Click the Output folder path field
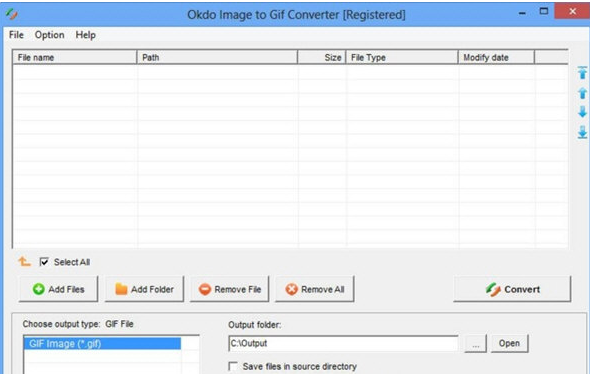This screenshot has height=374, width=590. pyautogui.click(x=343, y=343)
